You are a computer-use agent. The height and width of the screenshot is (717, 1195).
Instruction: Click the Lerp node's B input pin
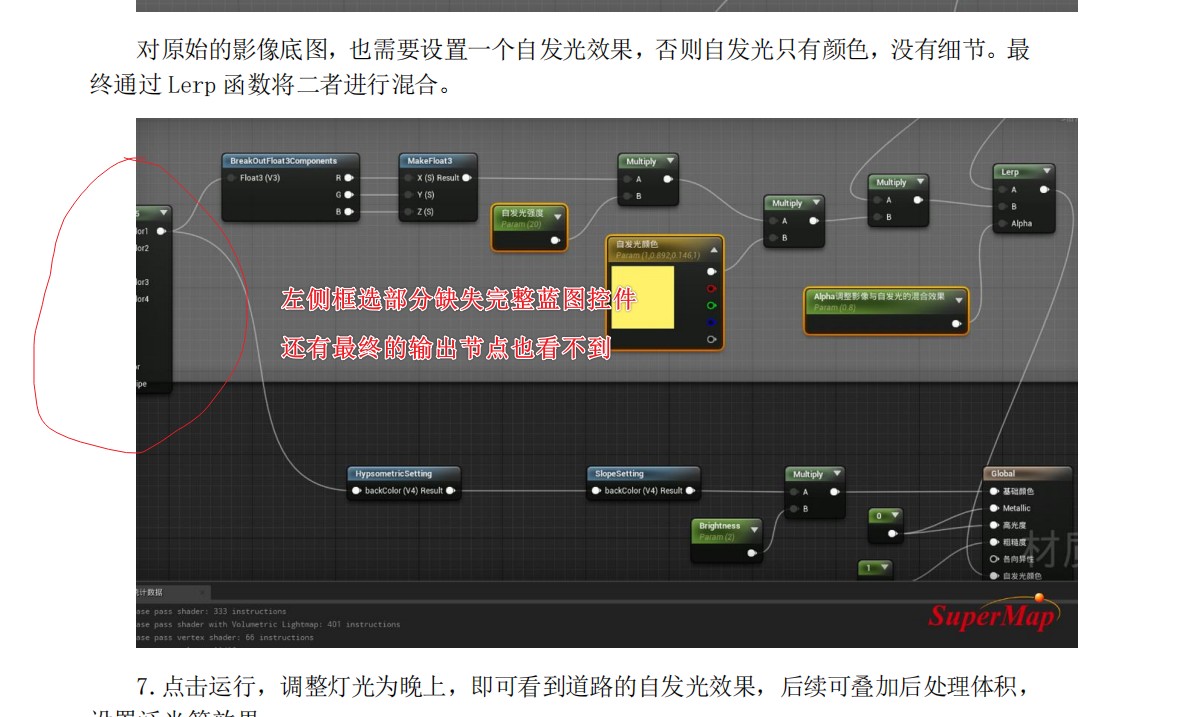click(x=1001, y=206)
